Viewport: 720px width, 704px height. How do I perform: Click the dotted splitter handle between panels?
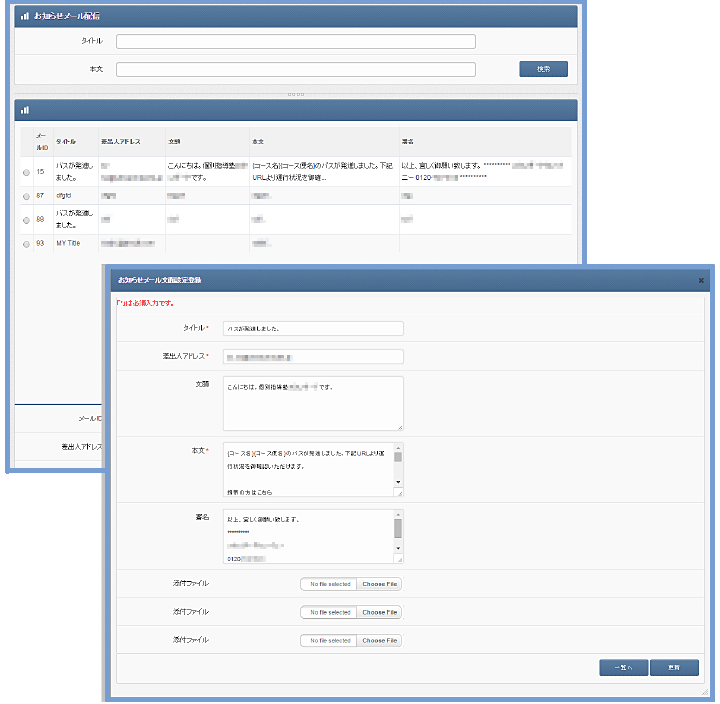295,93
